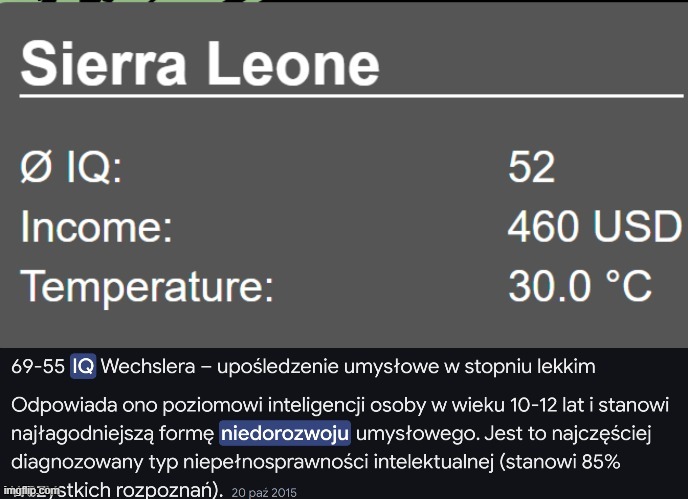Click the Sierra Leone heading

pos(200,66)
